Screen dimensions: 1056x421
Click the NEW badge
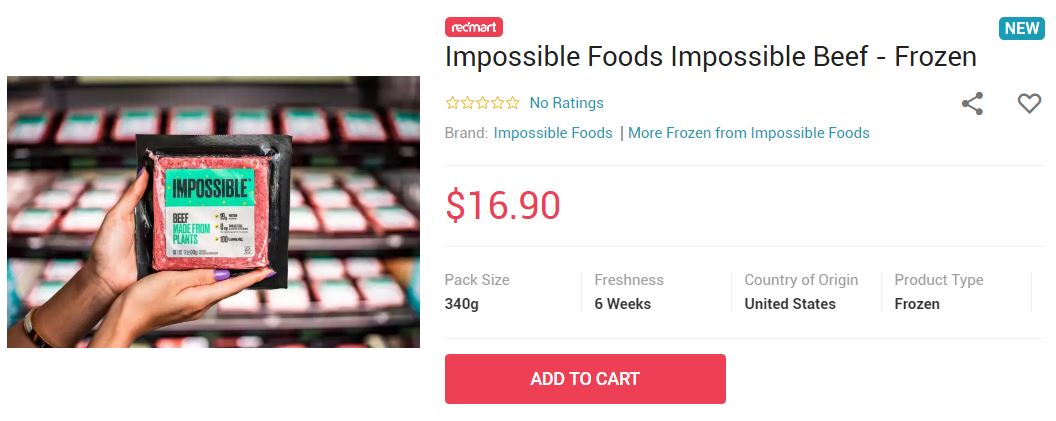[1021, 28]
